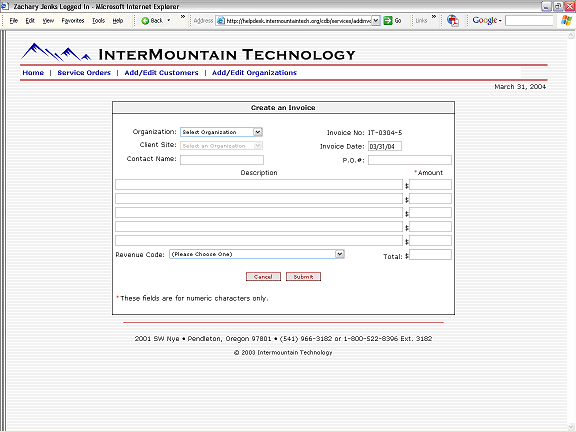576x432 pixels.
Task: Open the Tools menu
Action: point(98,21)
